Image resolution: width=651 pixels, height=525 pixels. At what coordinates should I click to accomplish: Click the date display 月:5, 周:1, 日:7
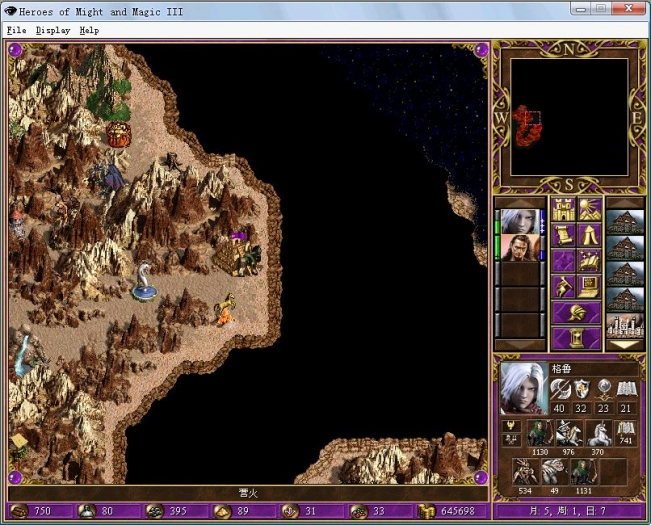(569, 511)
